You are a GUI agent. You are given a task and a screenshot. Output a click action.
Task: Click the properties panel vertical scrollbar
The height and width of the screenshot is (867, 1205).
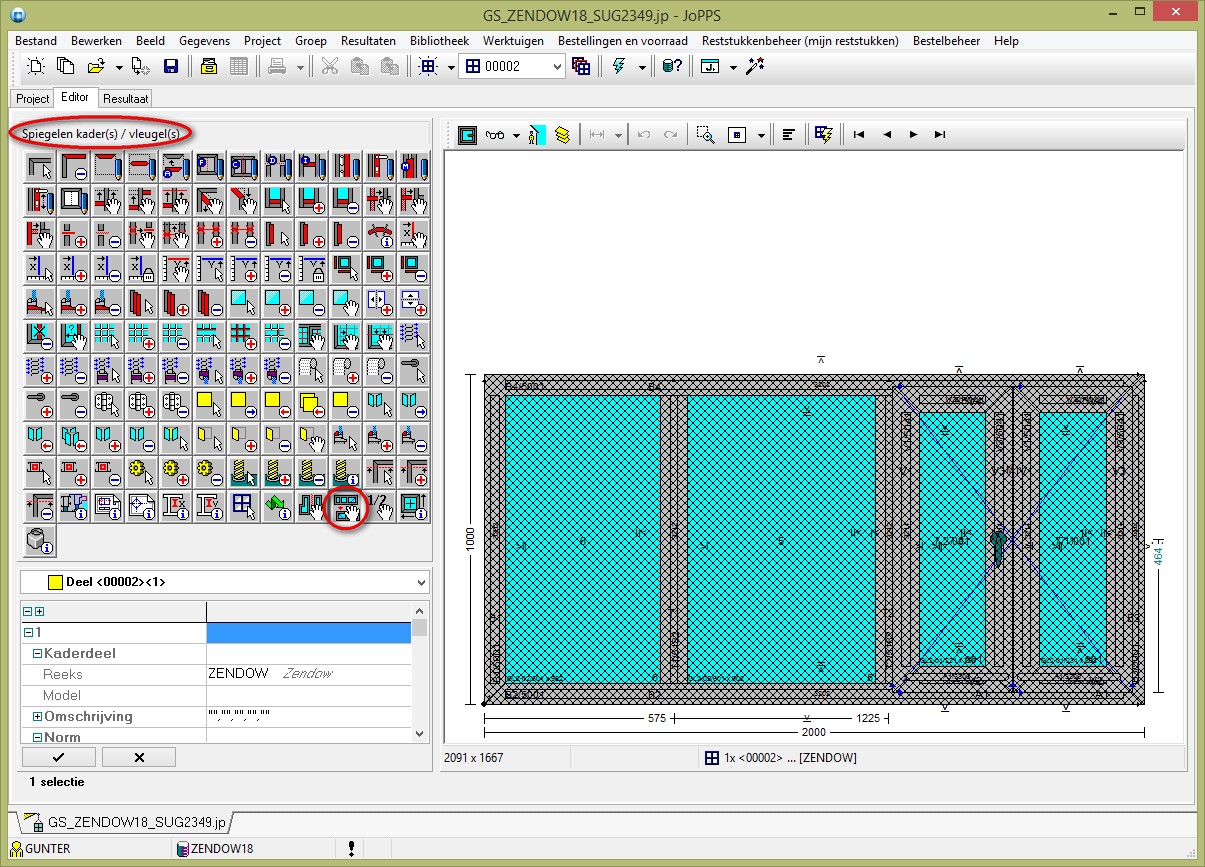[420, 672]
